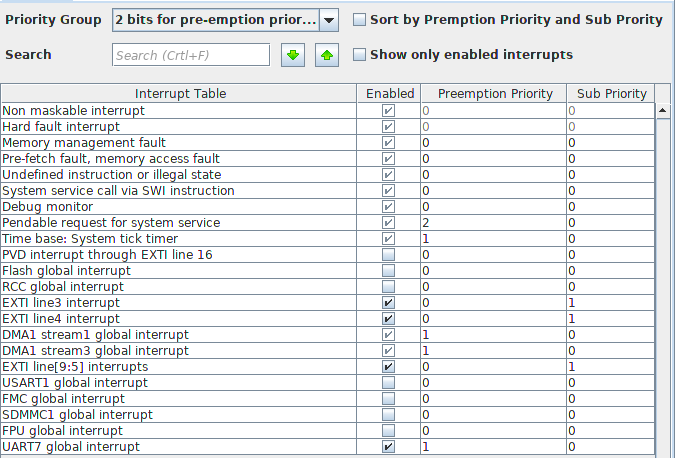The height and width of the screenshot is (458, 675).
Task: Open the Priority Group dropdown arrow
Action: 329,20
